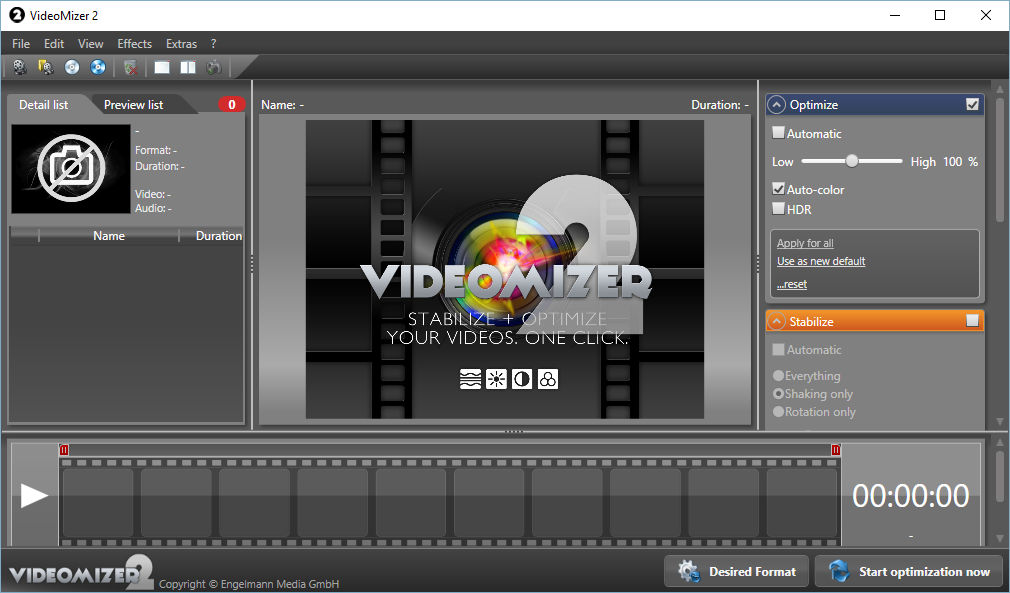Click the up arrow of the timeline scrollbar

[x=1000, y=442]
